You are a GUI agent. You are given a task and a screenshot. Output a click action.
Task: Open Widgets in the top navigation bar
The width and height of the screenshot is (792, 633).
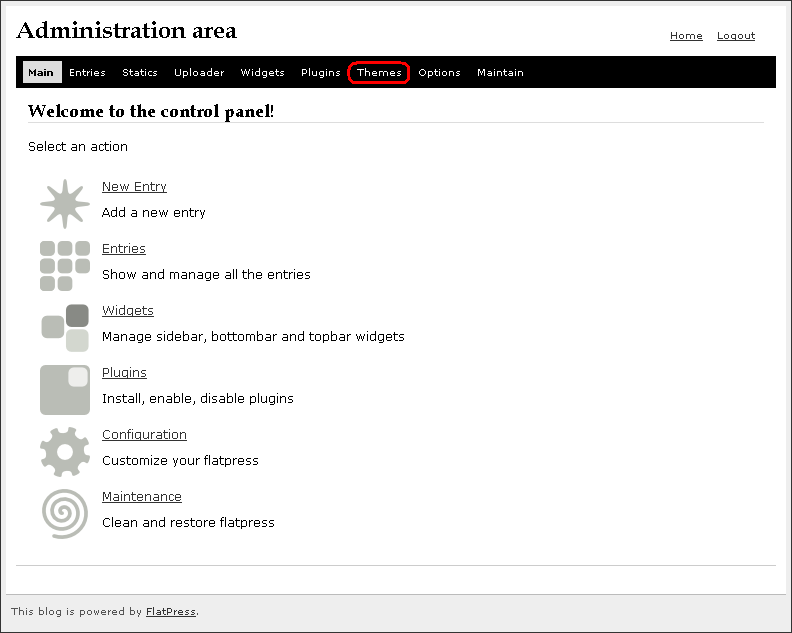point(262,73)
